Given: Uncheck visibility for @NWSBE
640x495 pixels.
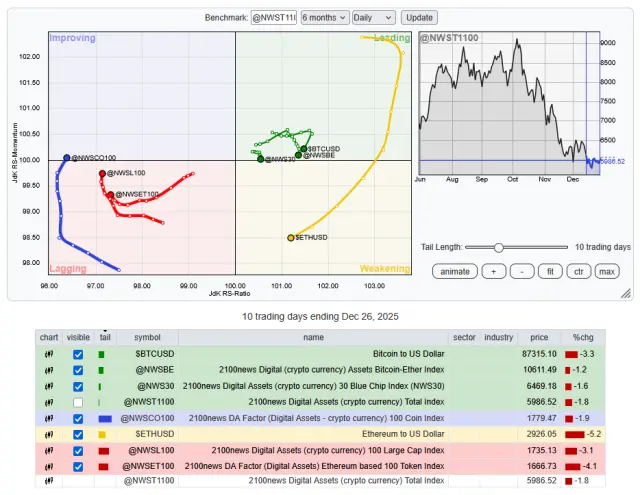Looking at the screenshot, I should click(78, 370).
